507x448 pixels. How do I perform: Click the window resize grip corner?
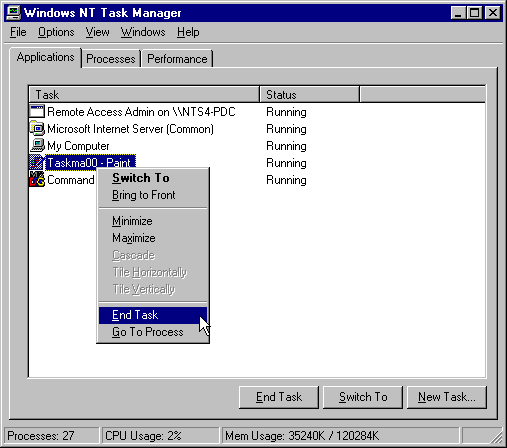tap(497, 437)
